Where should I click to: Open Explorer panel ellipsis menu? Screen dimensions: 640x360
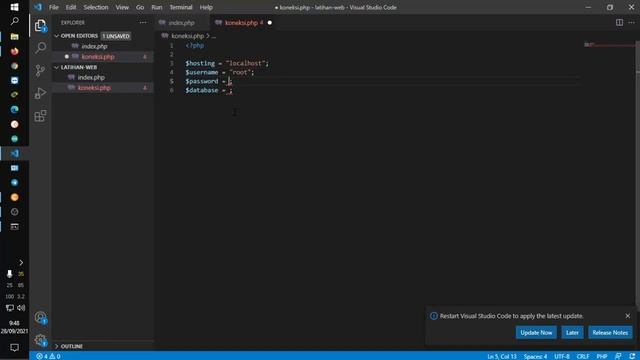coord(143,22)
